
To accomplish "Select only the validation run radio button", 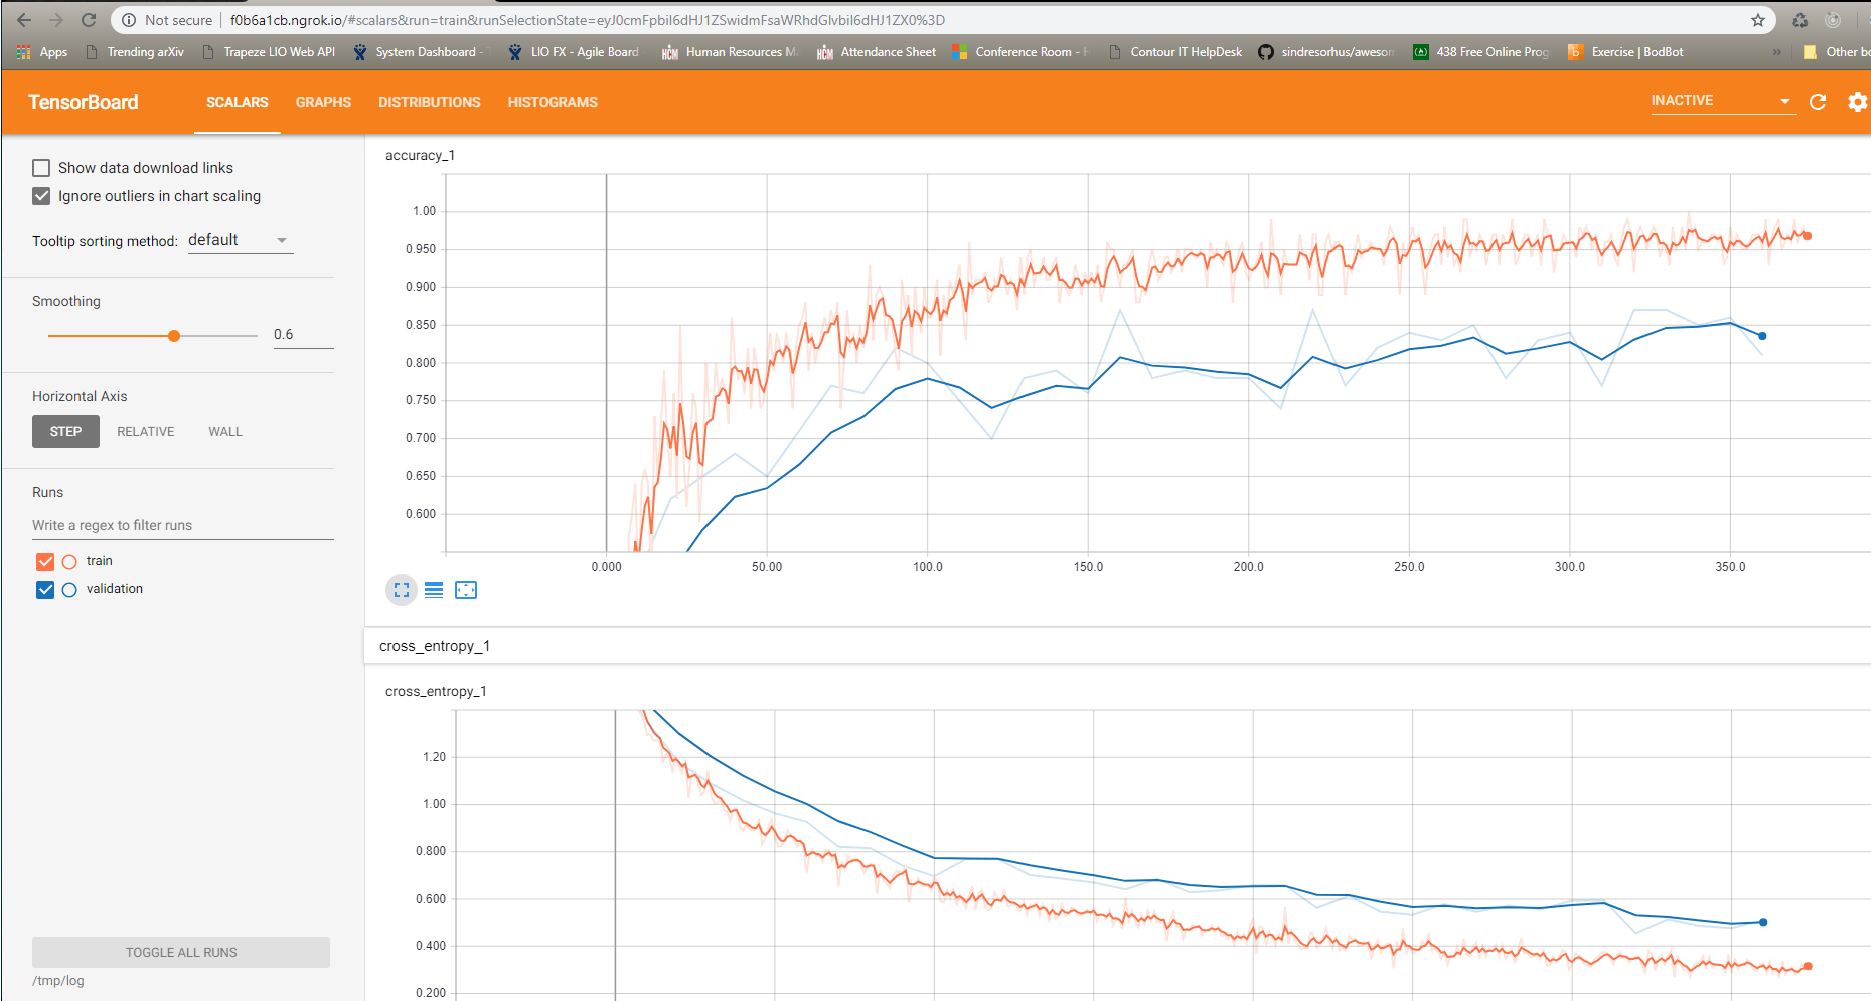I will 69,590.
